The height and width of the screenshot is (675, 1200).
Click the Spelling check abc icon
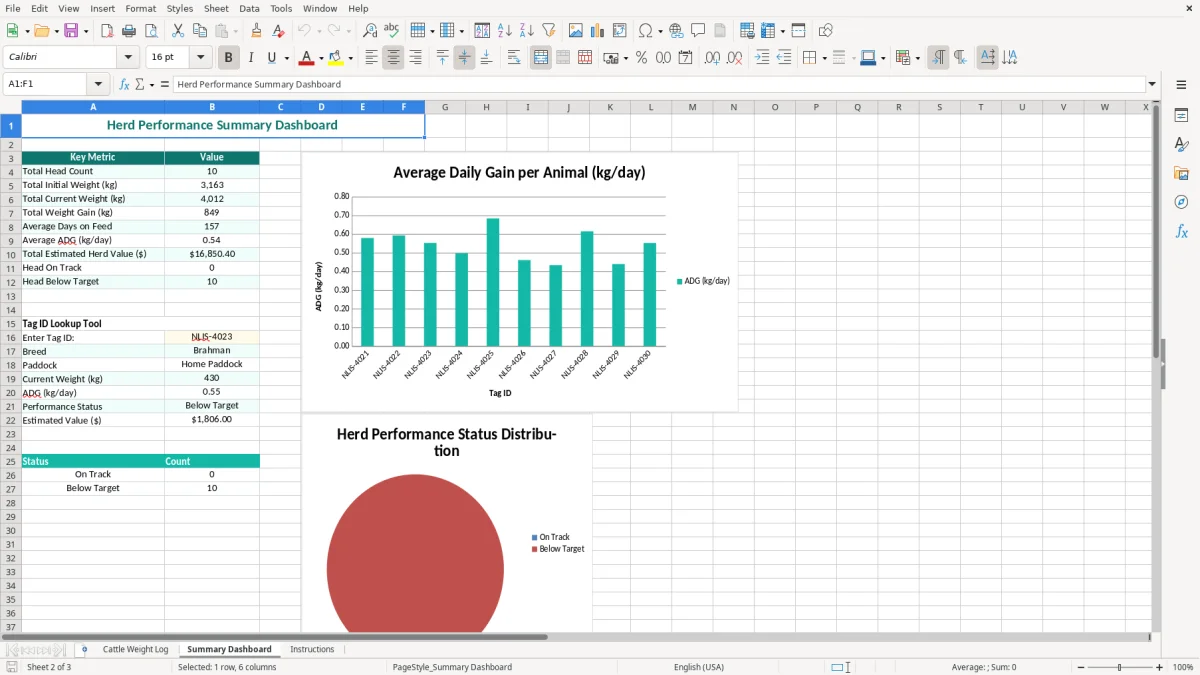(391, 31)
